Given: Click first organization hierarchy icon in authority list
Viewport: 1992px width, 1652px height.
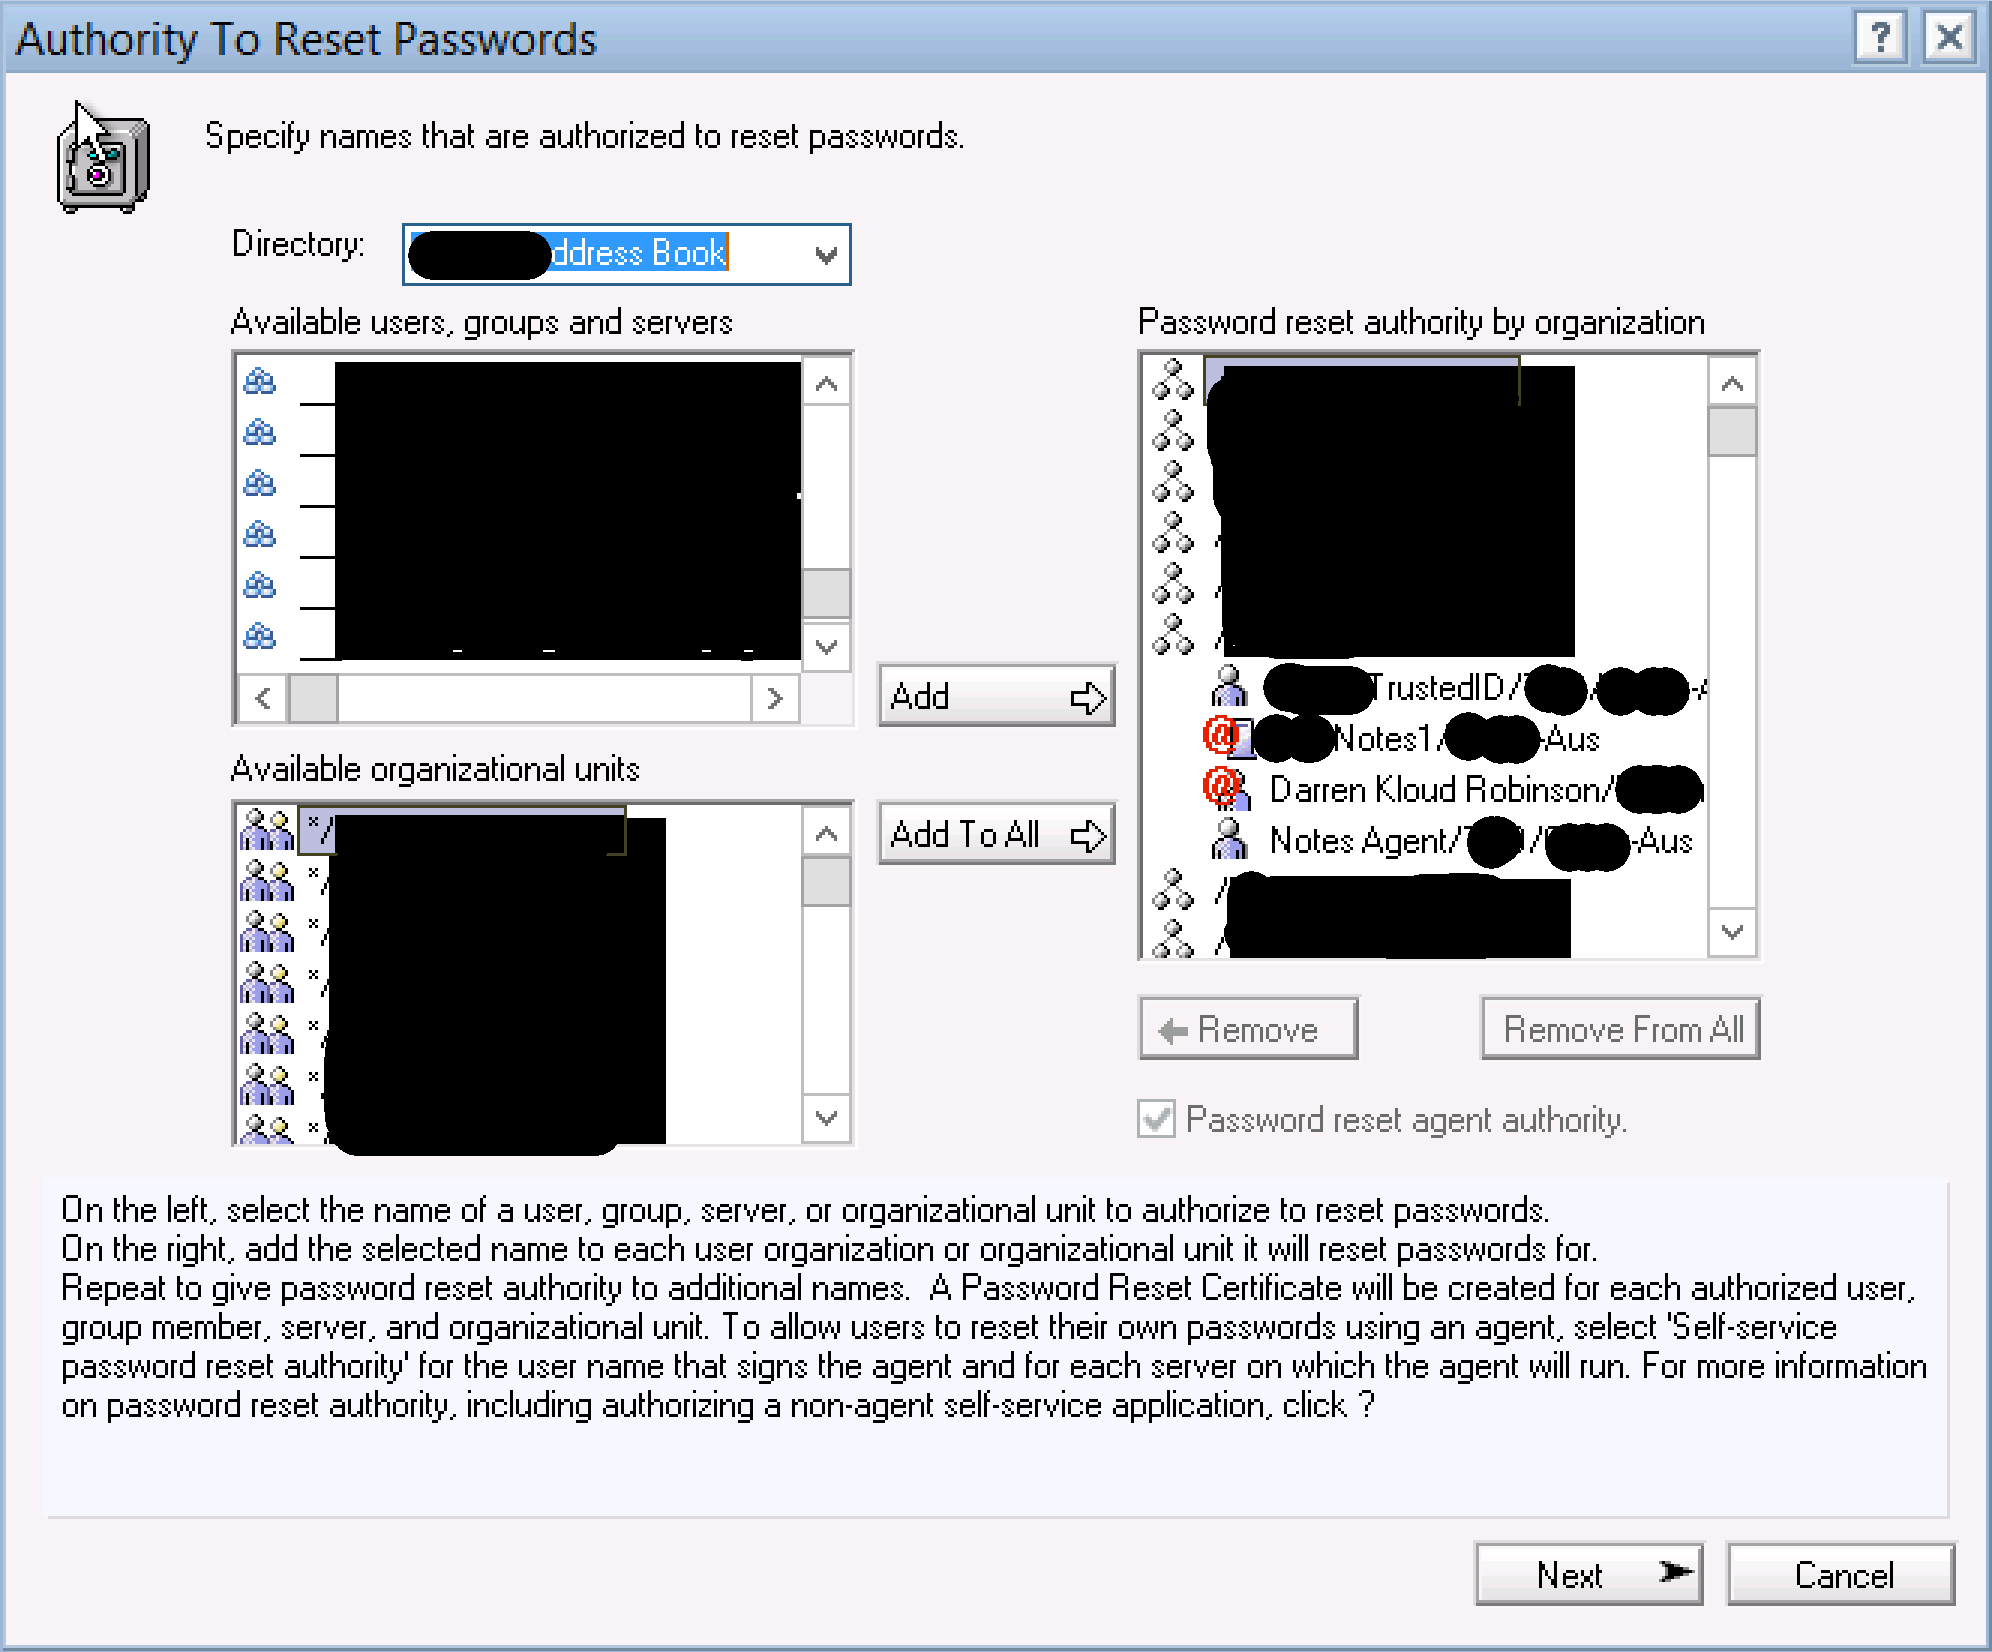Looking at the screenshot, I should (x=1173, y=380).
